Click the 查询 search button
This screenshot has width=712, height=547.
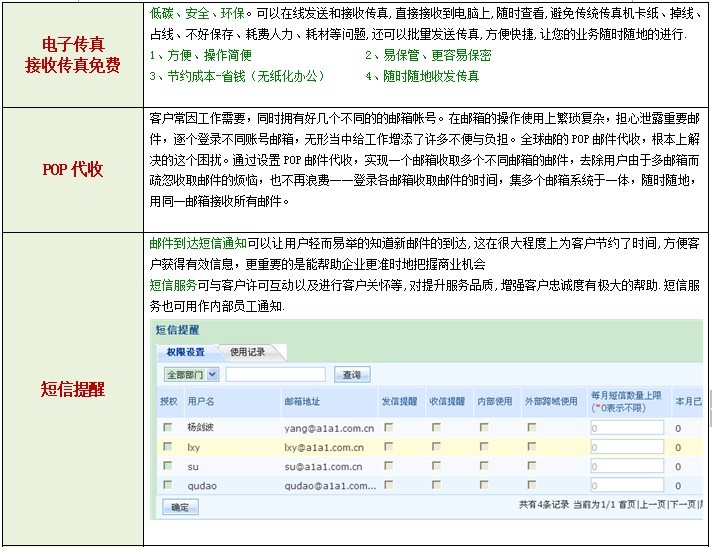[352, 375]
